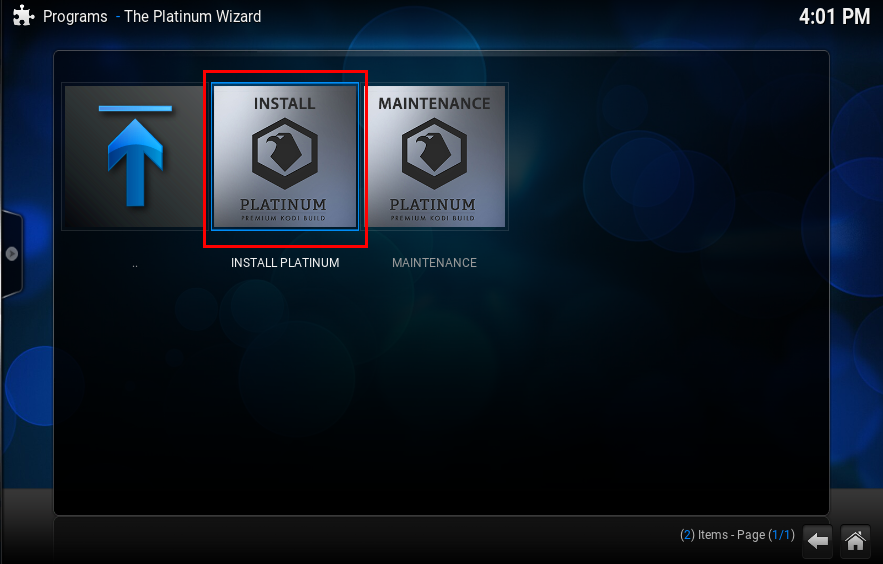This screenshot has height=564, width=883.
Task: Open the Maintenance Platinum tile
Action: (x=434, y=156)
